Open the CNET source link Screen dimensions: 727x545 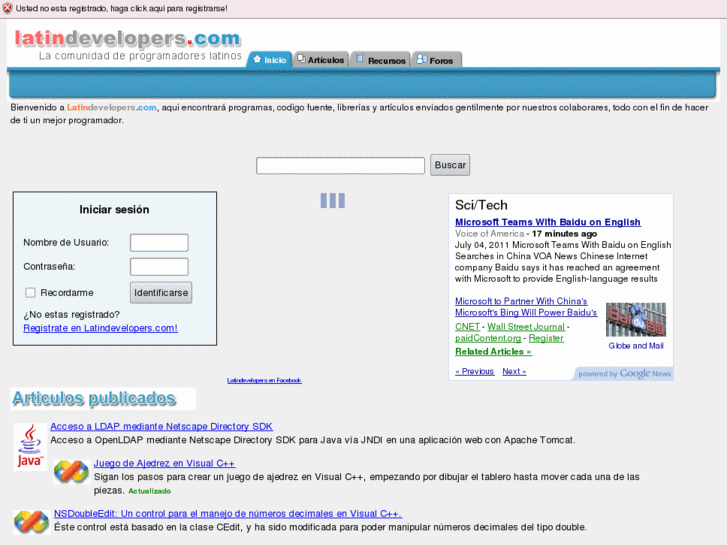[467, 327]
